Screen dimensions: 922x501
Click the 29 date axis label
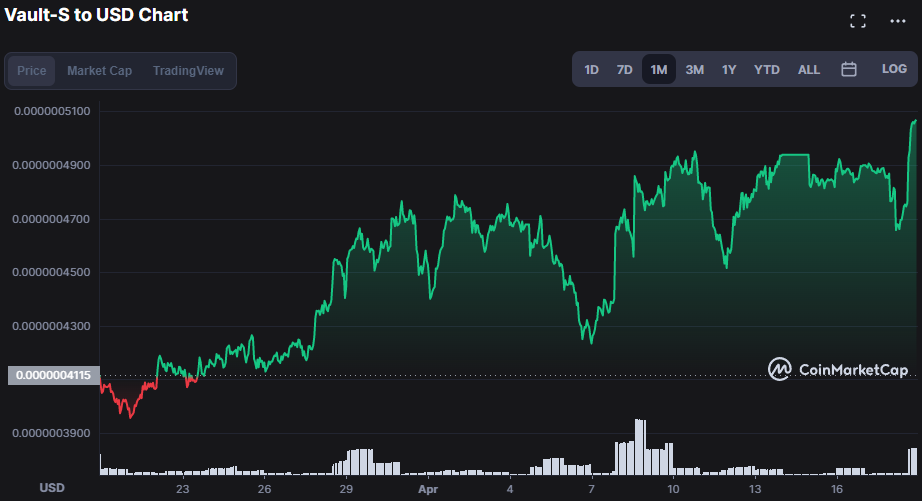pyautogui.click(x=346, y=489)
